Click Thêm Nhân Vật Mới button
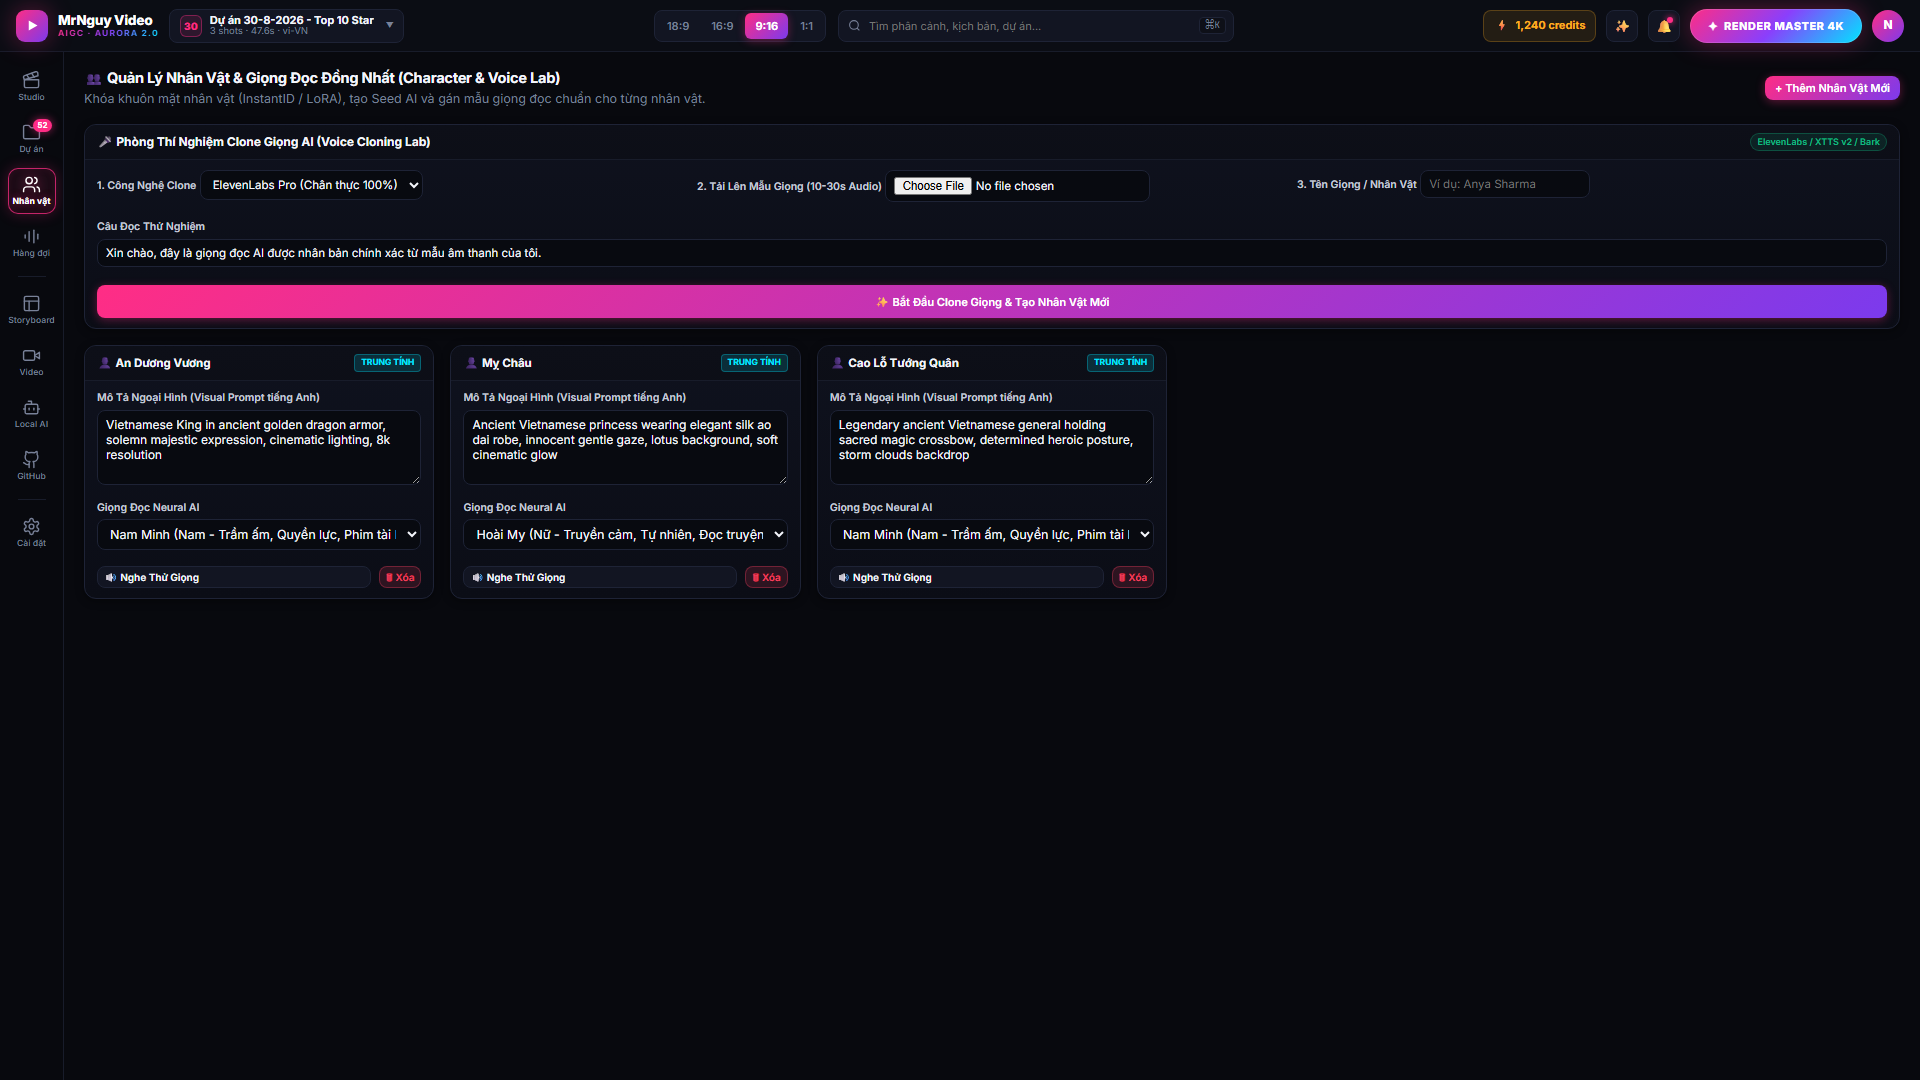 [1832, 88]
